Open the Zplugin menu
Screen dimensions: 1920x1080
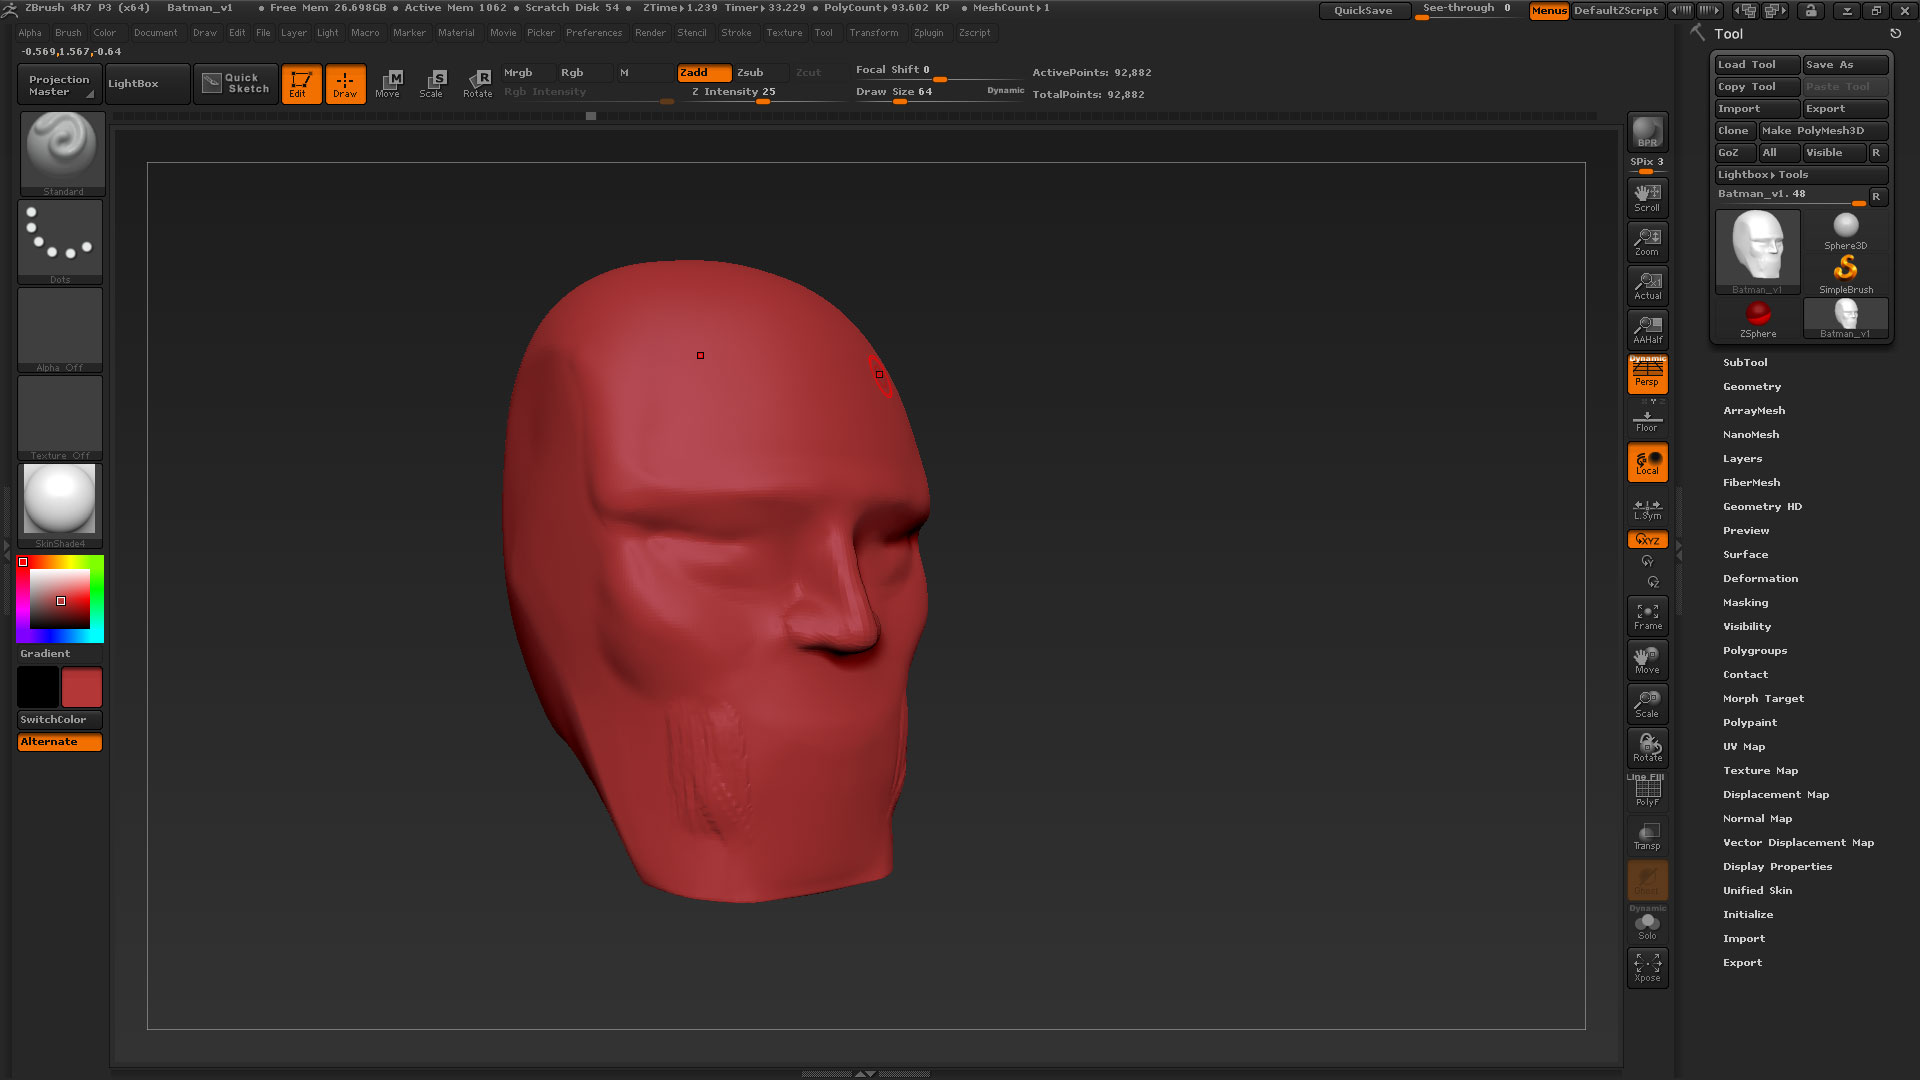point(928,33)
